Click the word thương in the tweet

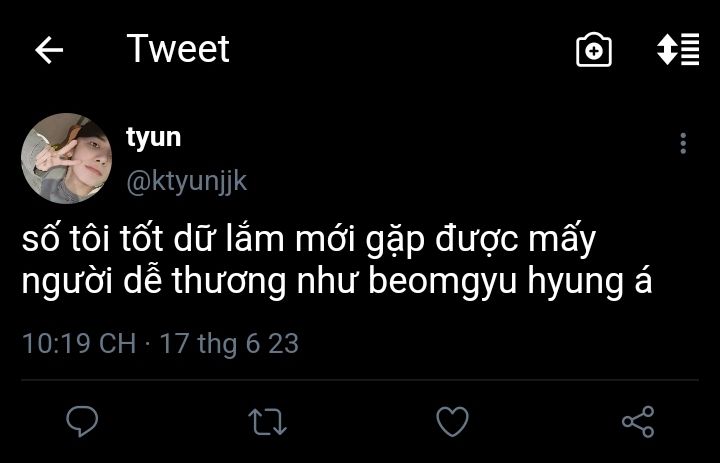231,282
